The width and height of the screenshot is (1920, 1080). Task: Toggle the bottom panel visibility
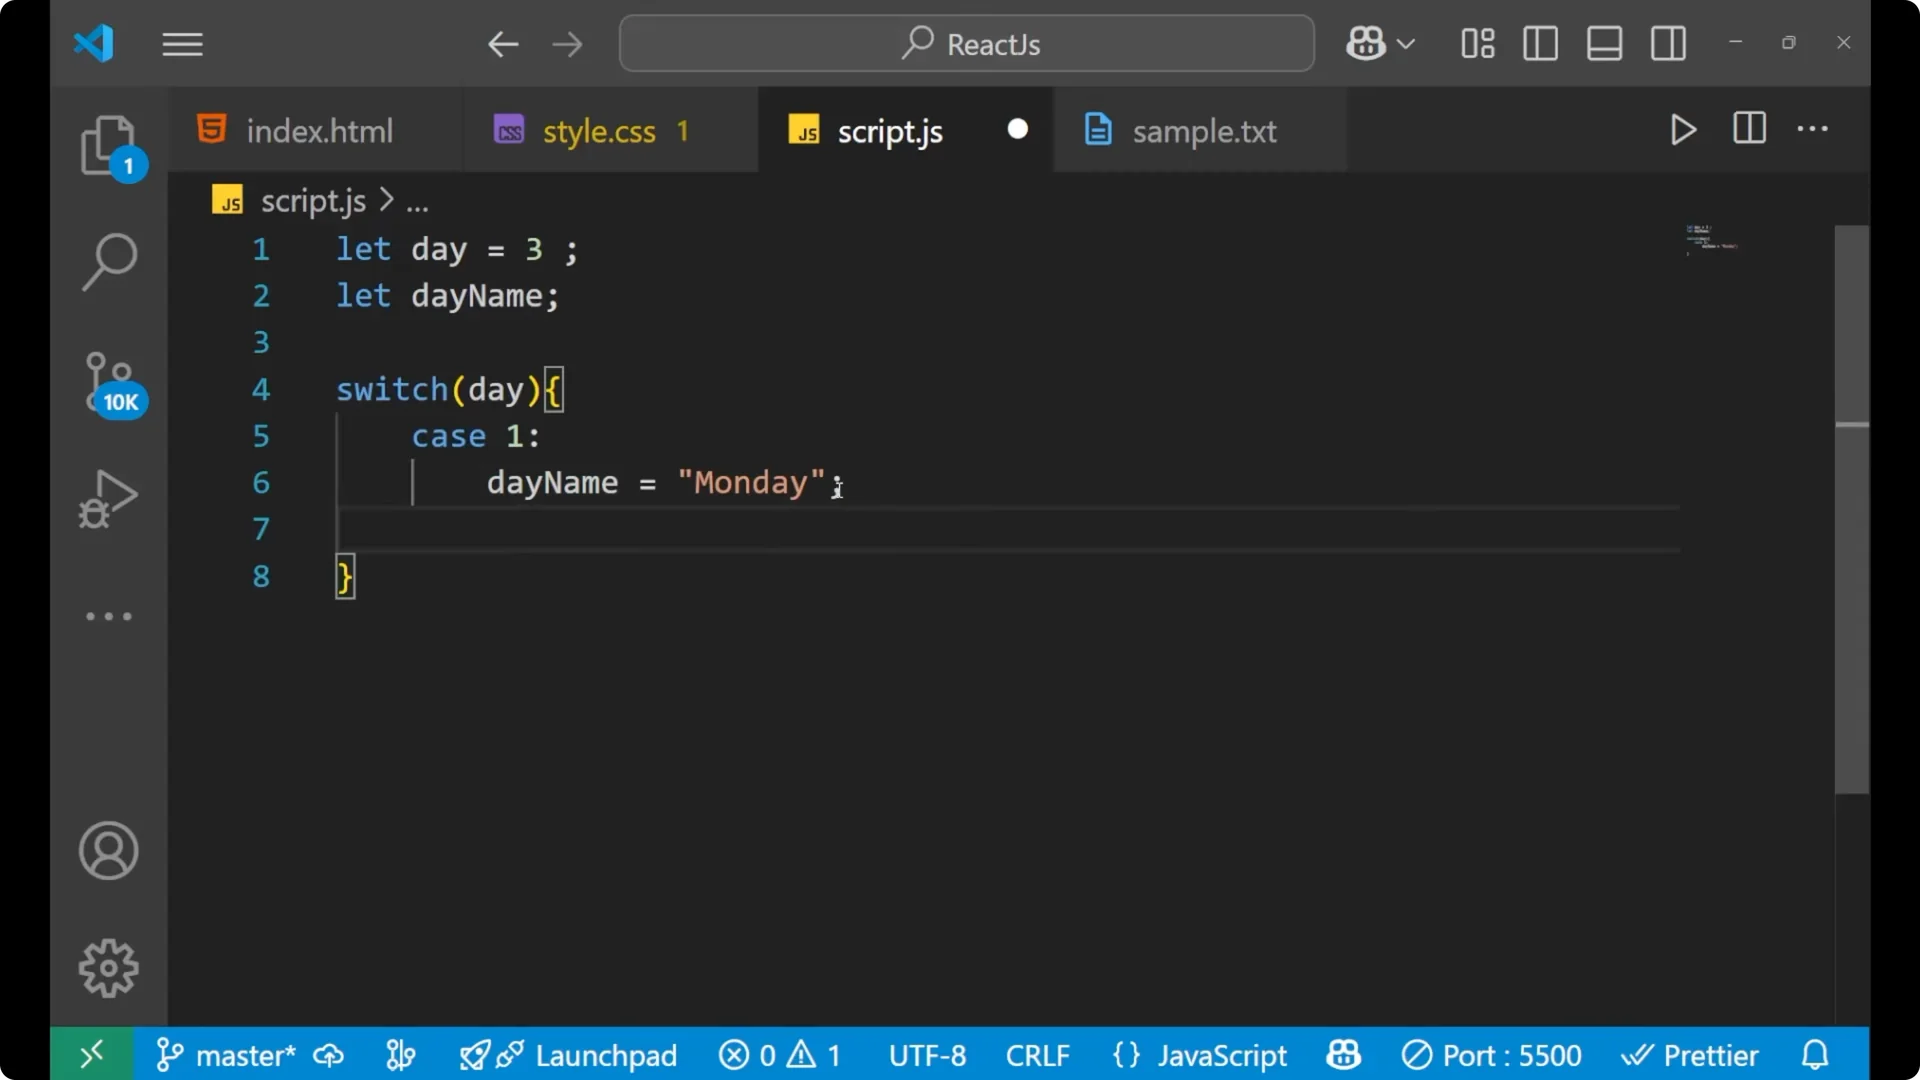(x=1604, y=43)
